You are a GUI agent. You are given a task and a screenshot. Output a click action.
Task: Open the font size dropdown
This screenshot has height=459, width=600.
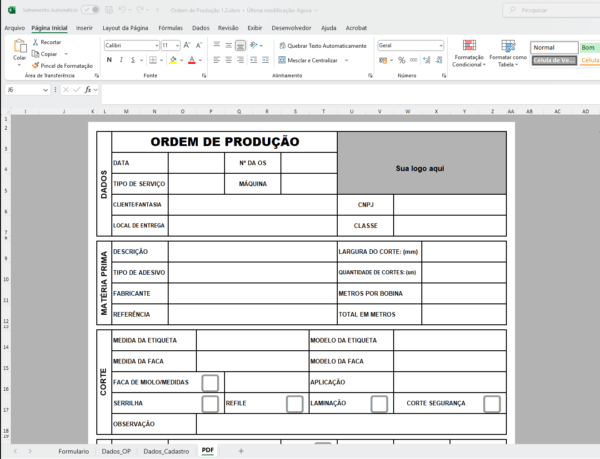click(178, 46)
